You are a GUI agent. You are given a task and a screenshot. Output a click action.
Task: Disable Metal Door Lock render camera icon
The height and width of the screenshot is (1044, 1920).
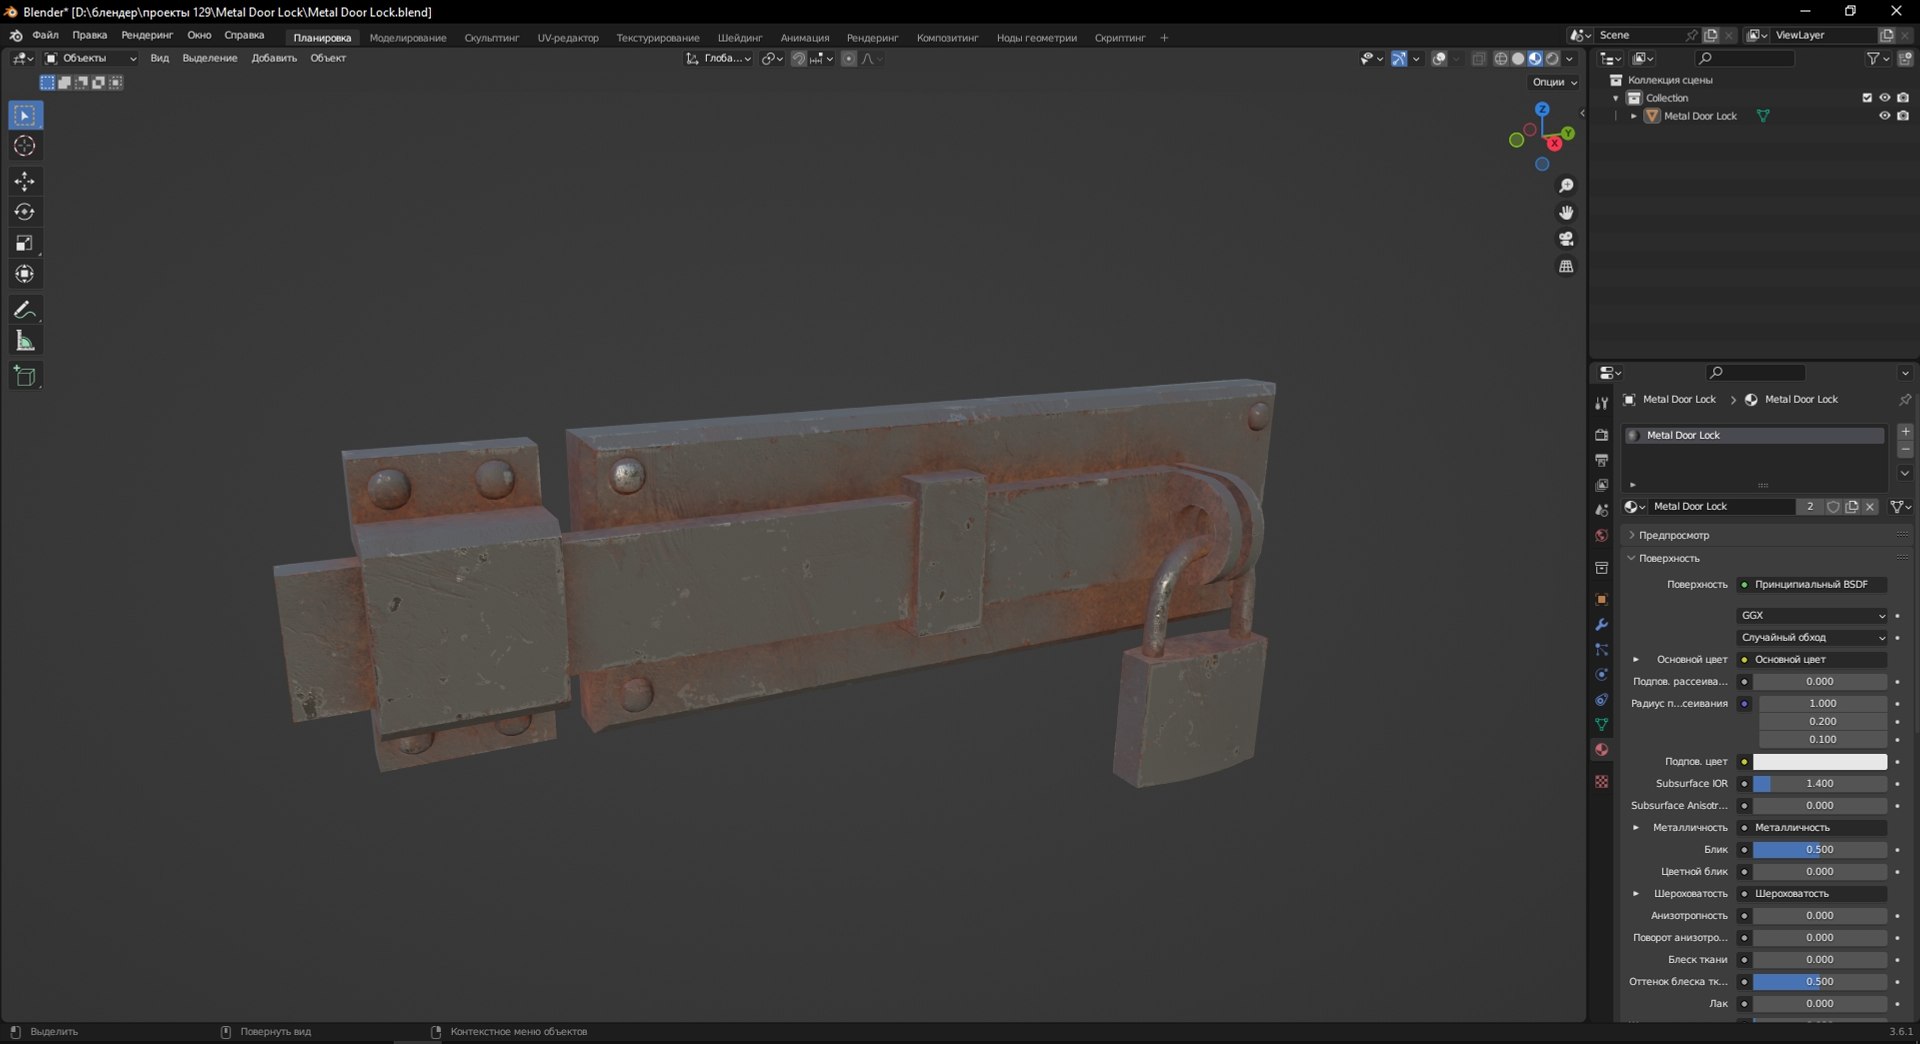coord(1903,116)
